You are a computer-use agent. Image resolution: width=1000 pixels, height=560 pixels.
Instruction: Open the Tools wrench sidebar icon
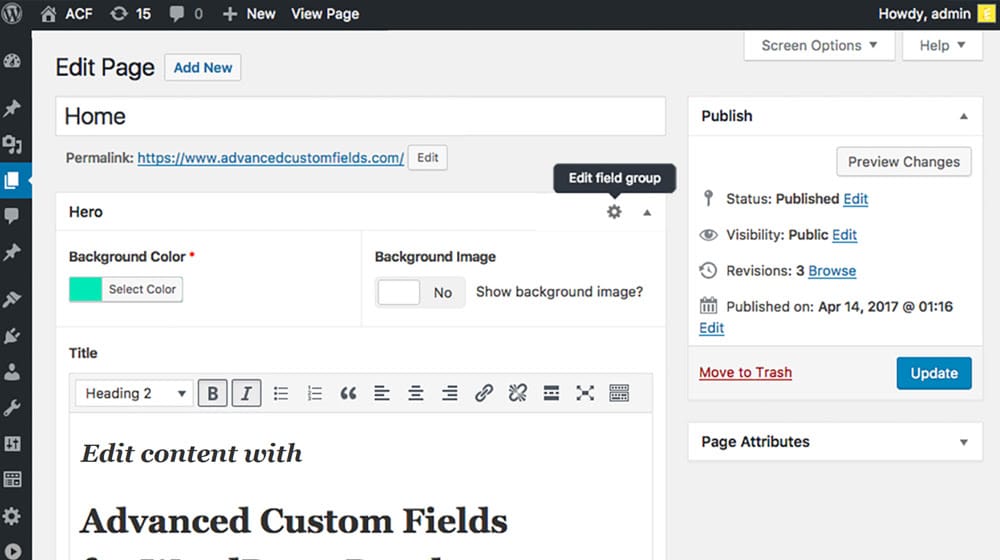click(12, 408)
